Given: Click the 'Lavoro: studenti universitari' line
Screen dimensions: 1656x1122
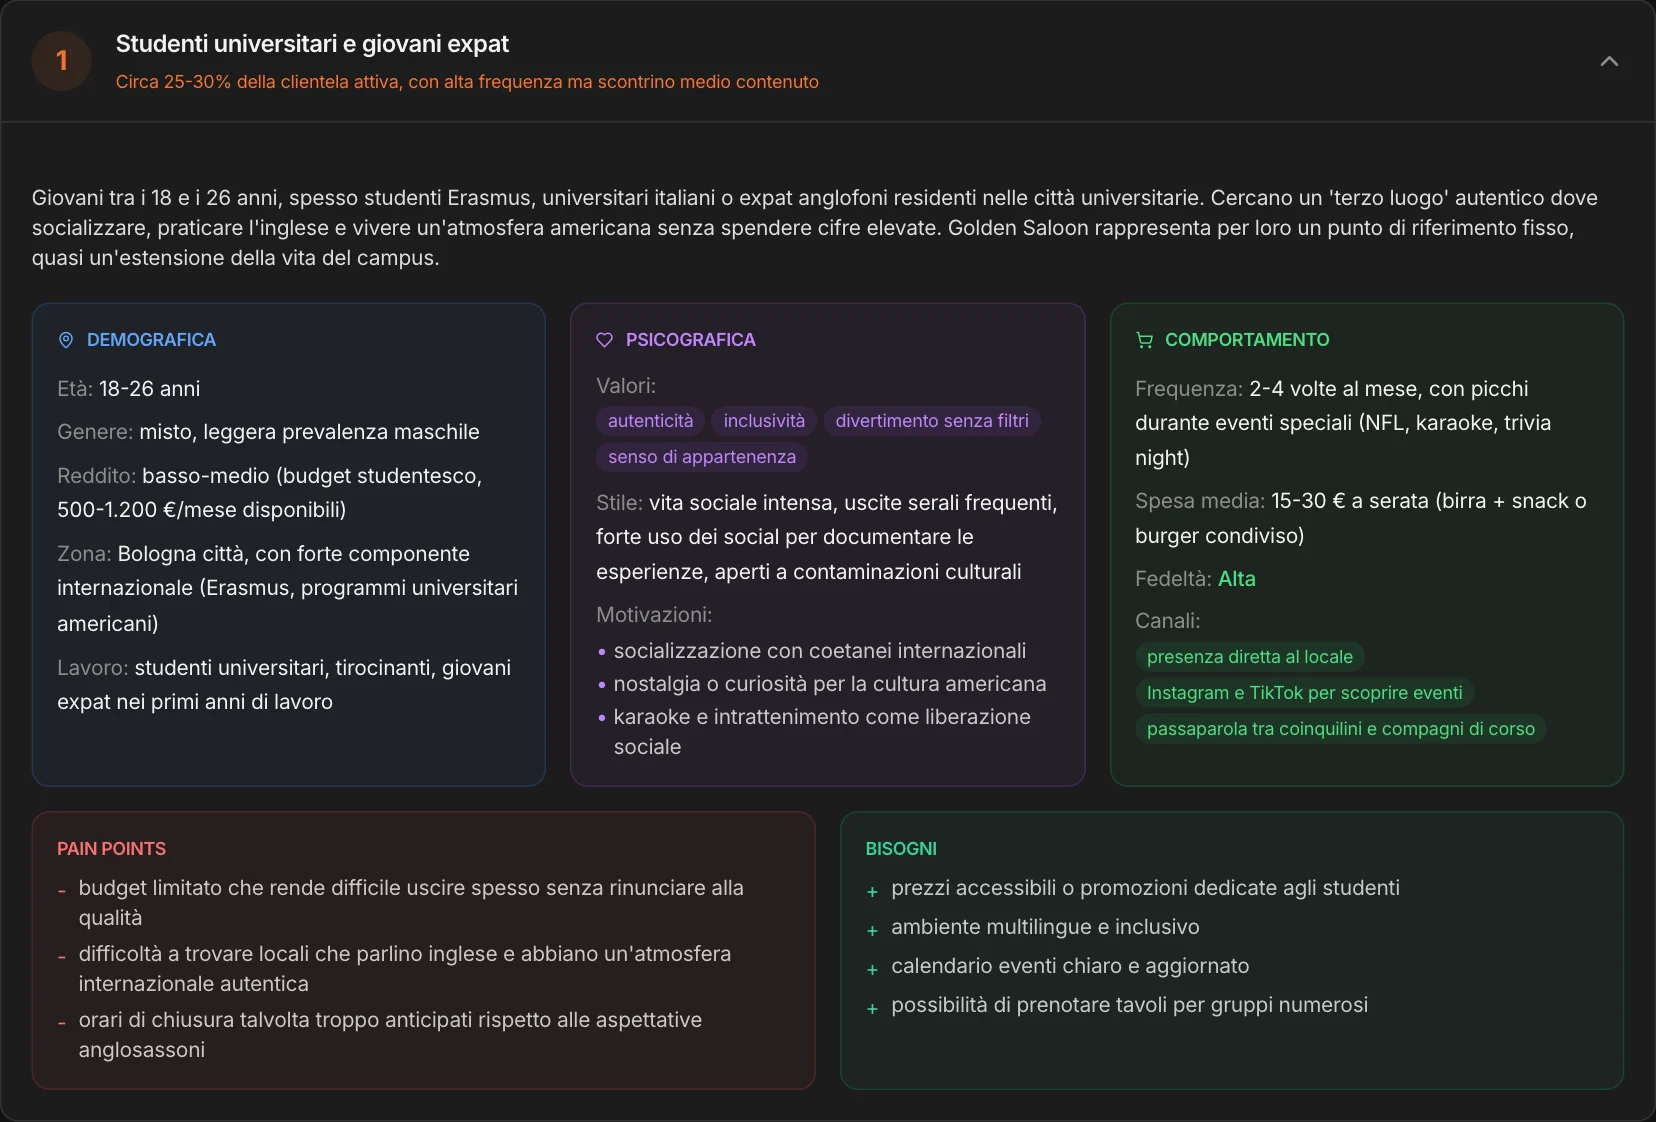Looking at the screenshot, I should pos(284,685).
